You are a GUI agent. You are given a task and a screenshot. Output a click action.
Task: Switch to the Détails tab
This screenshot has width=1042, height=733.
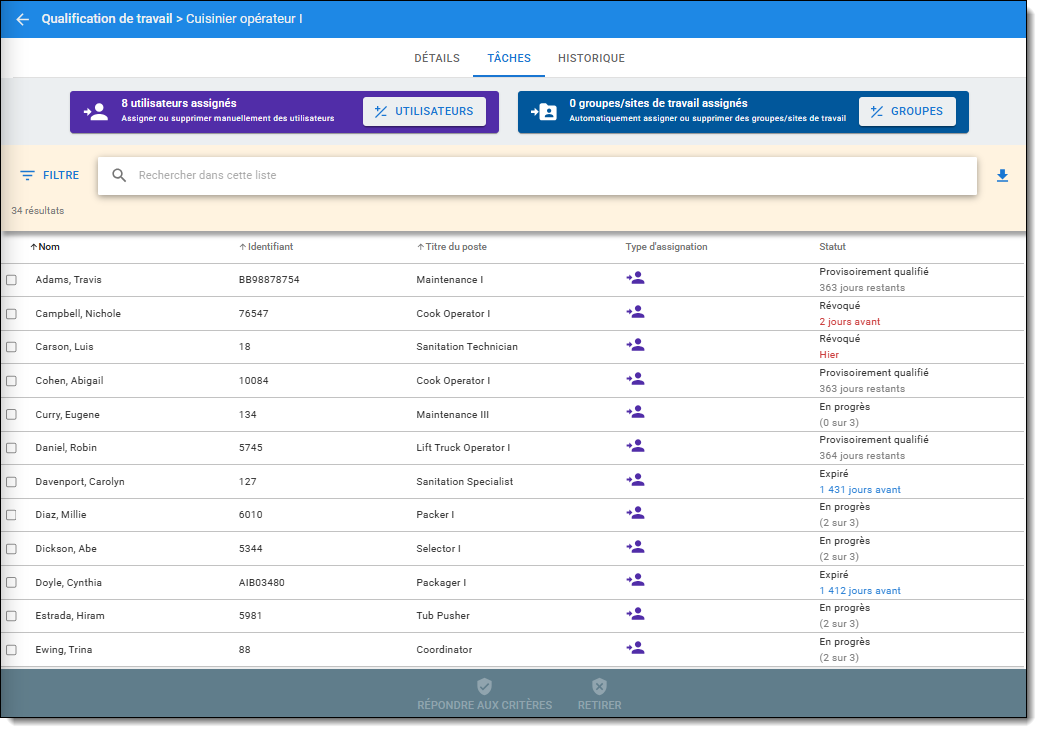pyautogui.click(x=437, y=58)
